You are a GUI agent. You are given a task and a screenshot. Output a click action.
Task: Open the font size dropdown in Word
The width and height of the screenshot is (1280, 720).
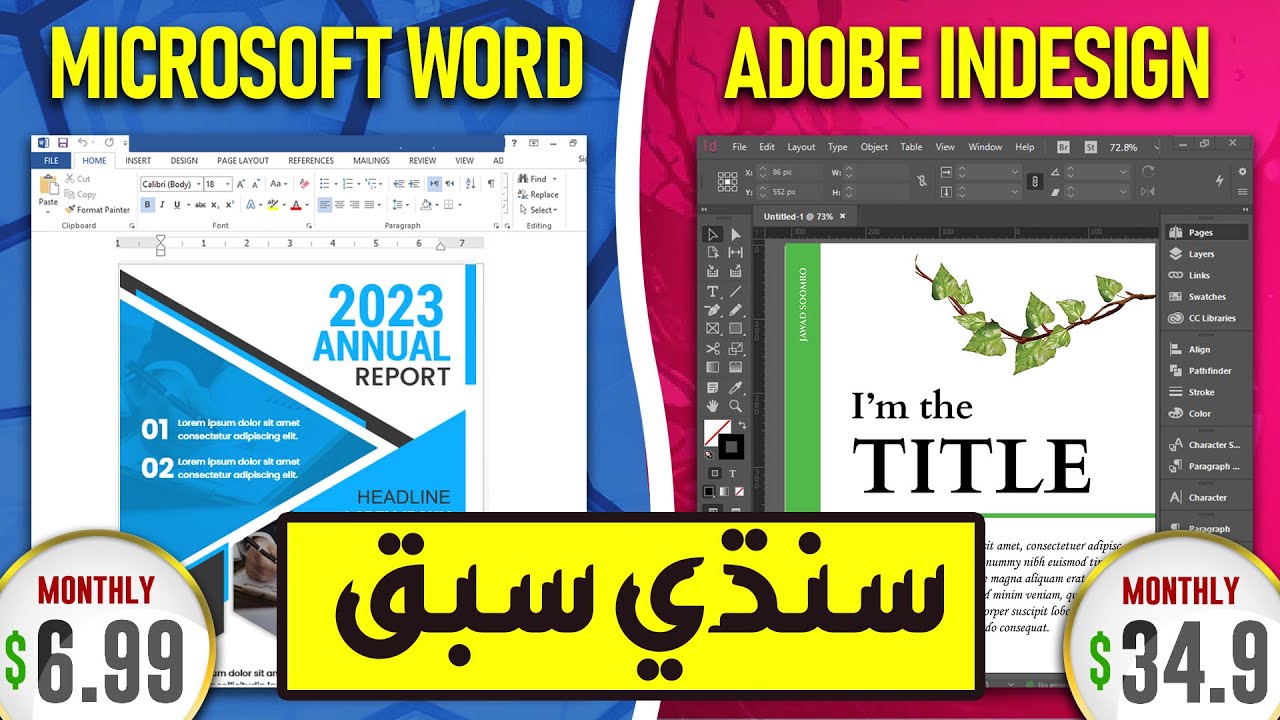227,184
